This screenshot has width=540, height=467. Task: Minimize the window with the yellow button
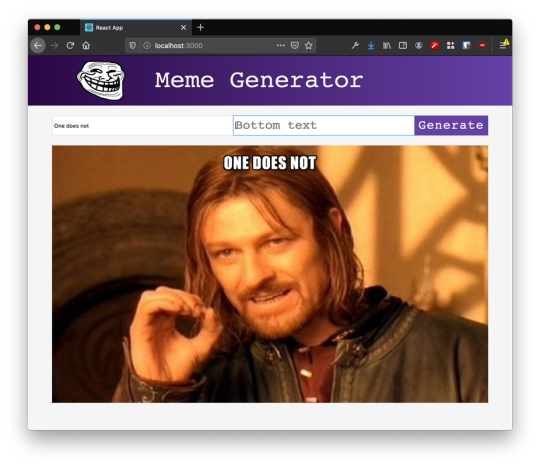(48, 27)
